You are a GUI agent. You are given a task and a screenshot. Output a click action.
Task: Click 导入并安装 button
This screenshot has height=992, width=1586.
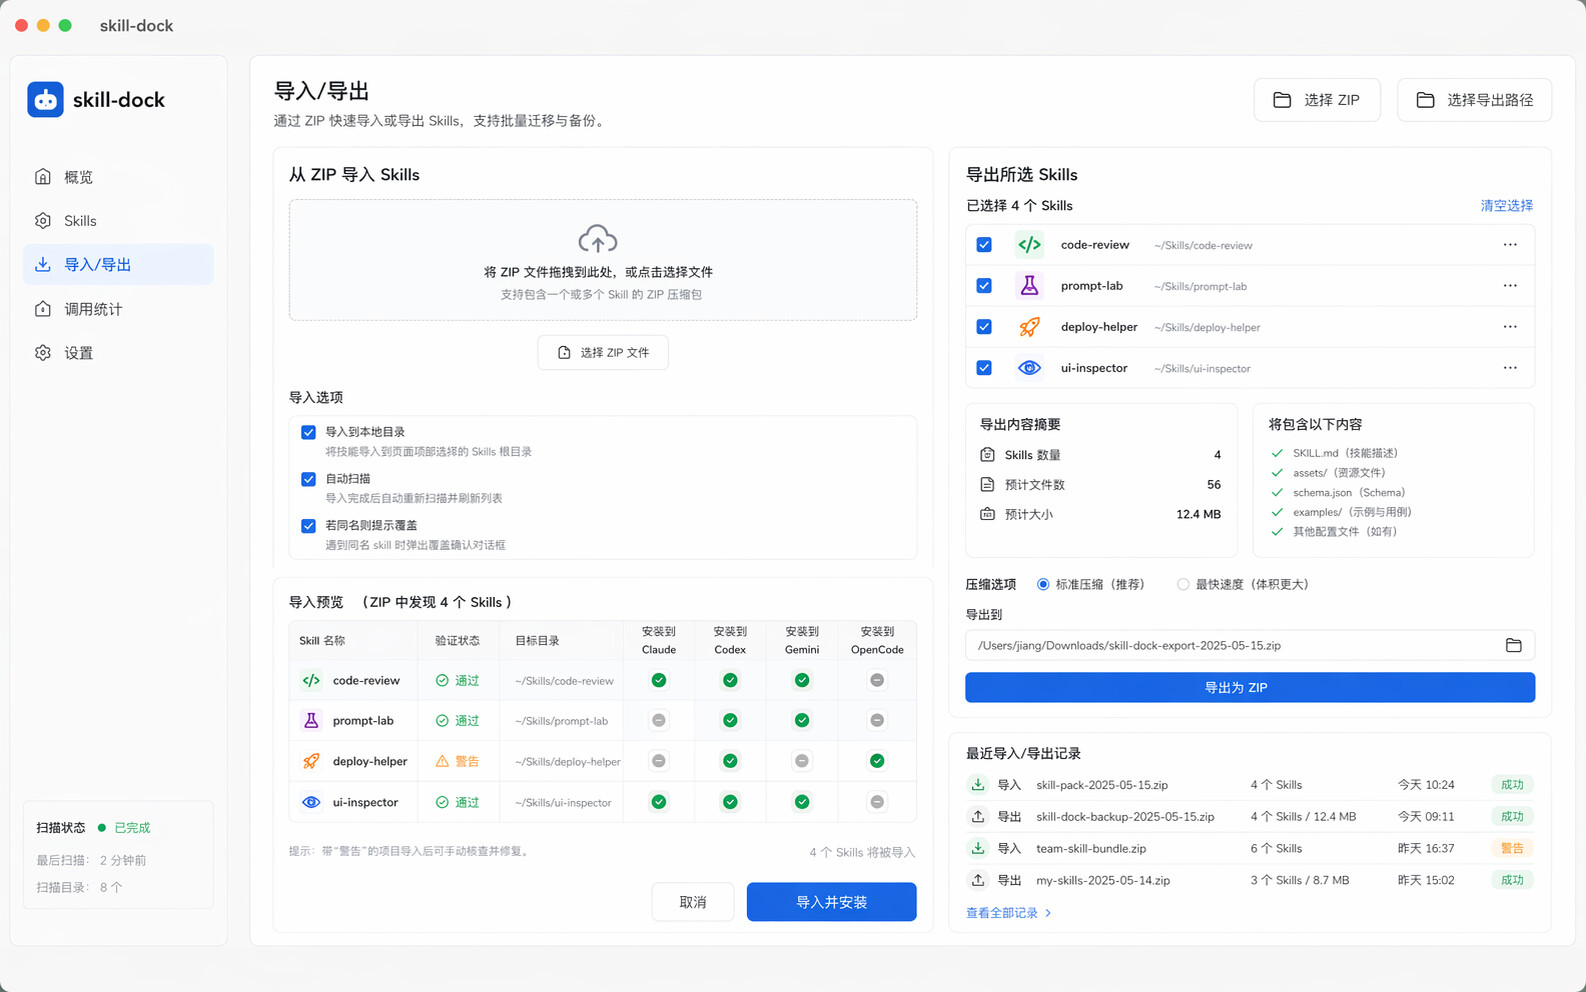[831, 902]
